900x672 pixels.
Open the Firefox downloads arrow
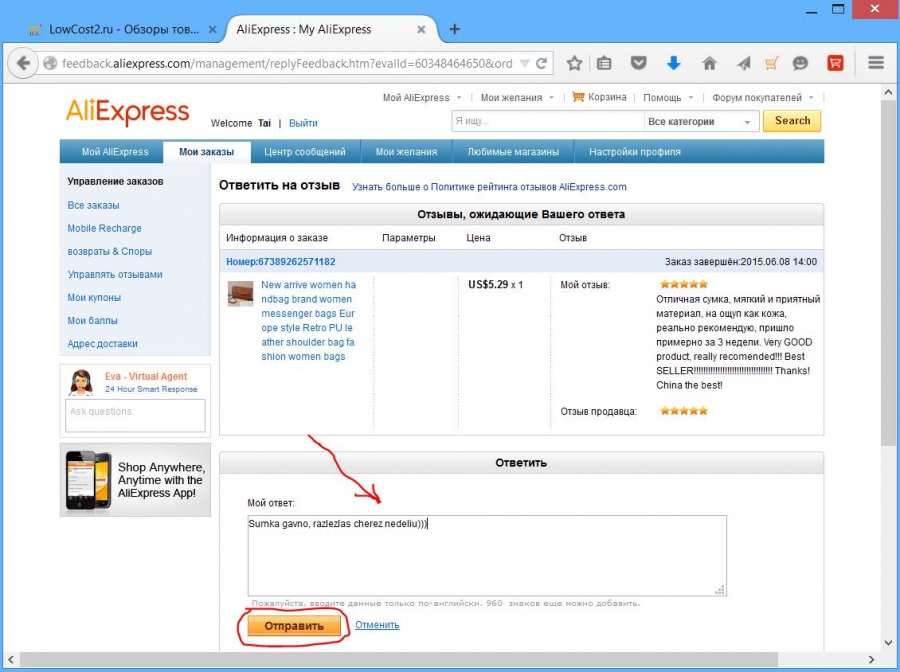click(673, 63)
